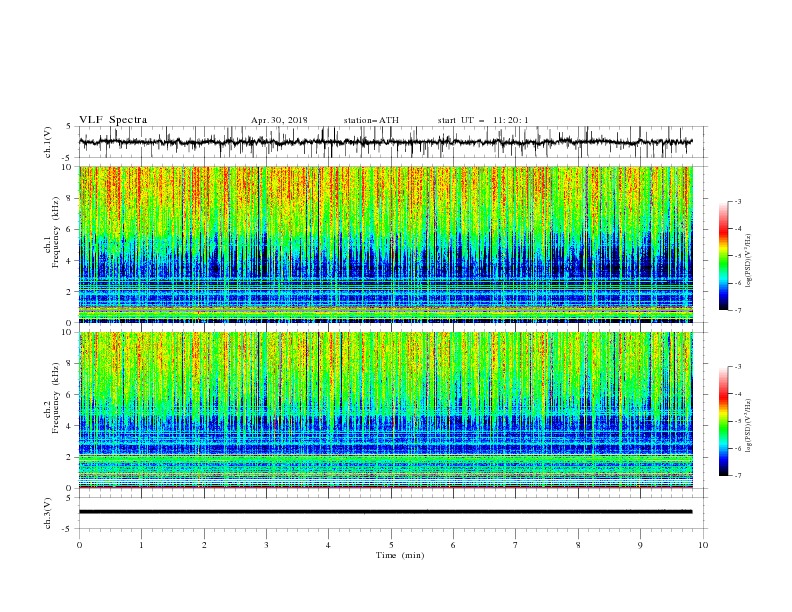Click the "8" minute tick label
This screenshot has height=612, width=792.
[578, 545]
